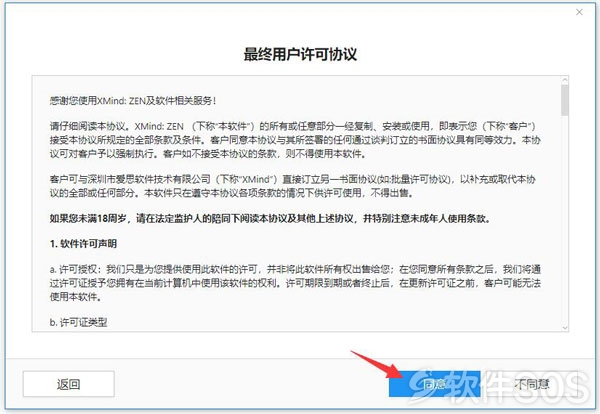Viewport: 600px width, 414px height.
Task: Decline the agreement via the 不同意 button
Action: tap(532, 384)
